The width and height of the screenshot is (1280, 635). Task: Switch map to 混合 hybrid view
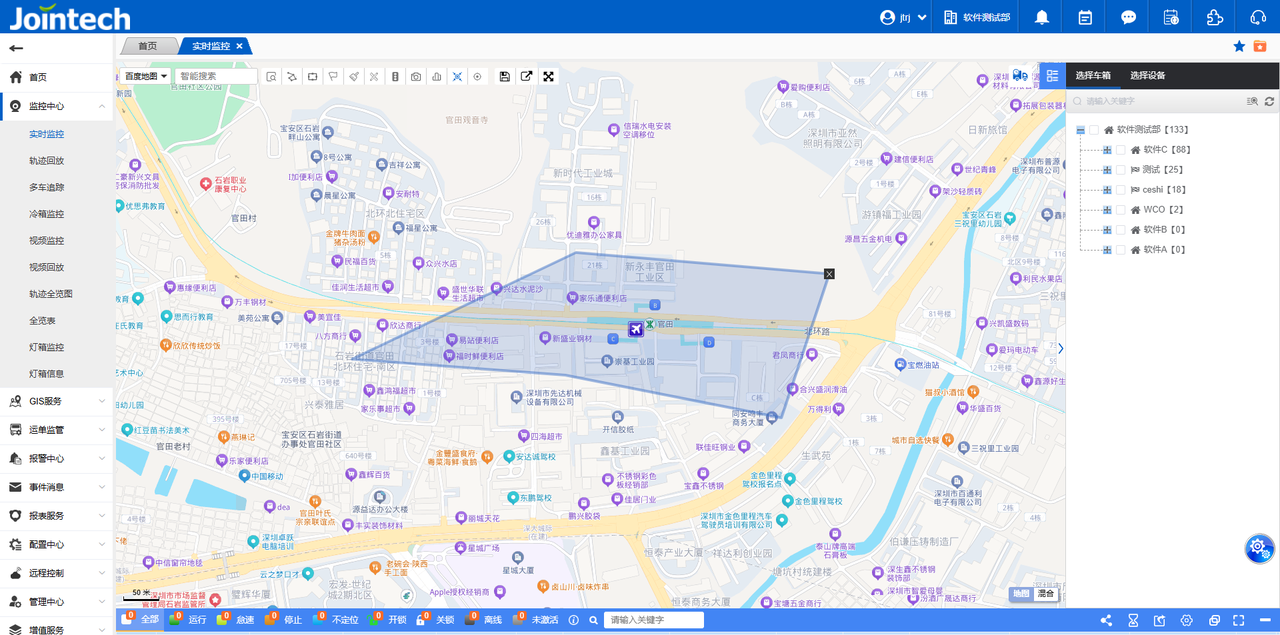(1045, 594)
